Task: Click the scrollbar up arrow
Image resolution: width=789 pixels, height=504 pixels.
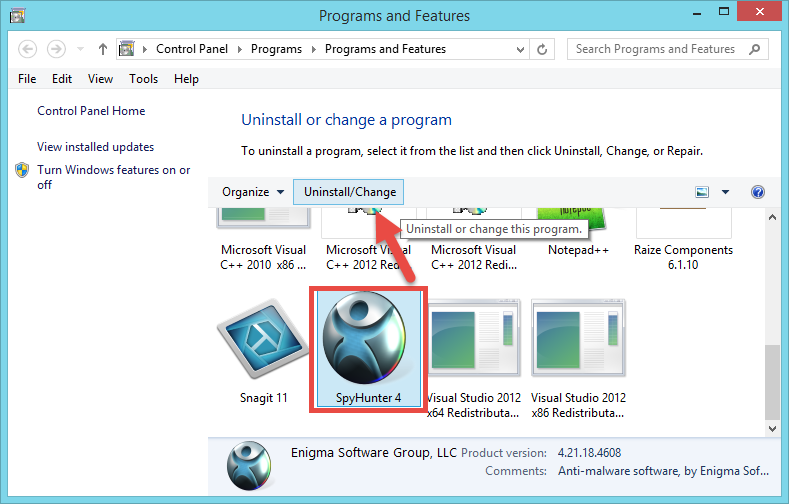Action: [x=772, y=217]
